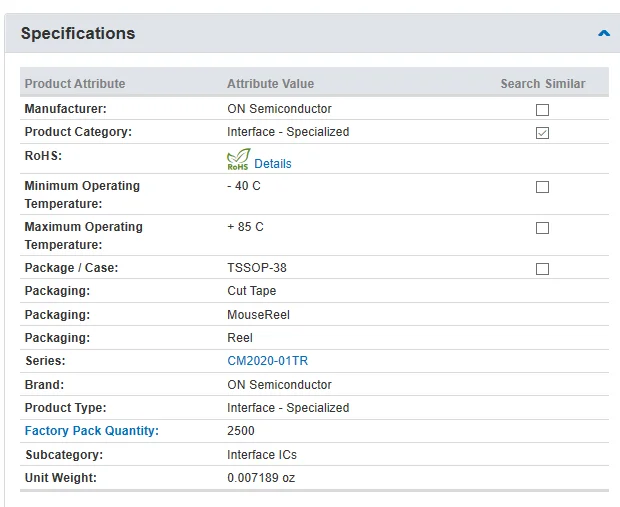The height and width of the screenshot is (507, 620).
Task: Click the RoHS green leaf icon
Action: [238, 159]
